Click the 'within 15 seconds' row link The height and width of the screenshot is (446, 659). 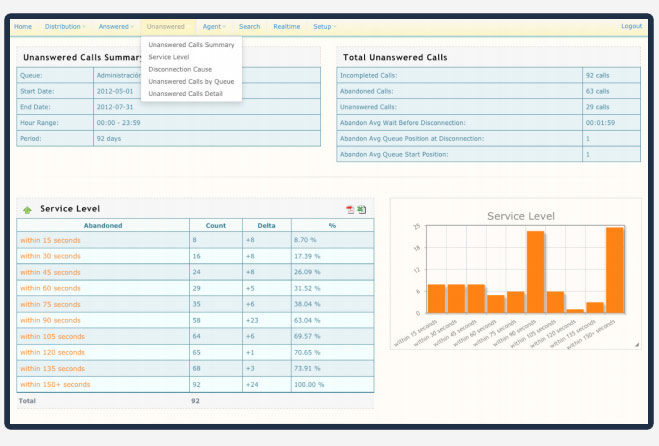click(50, 240)
